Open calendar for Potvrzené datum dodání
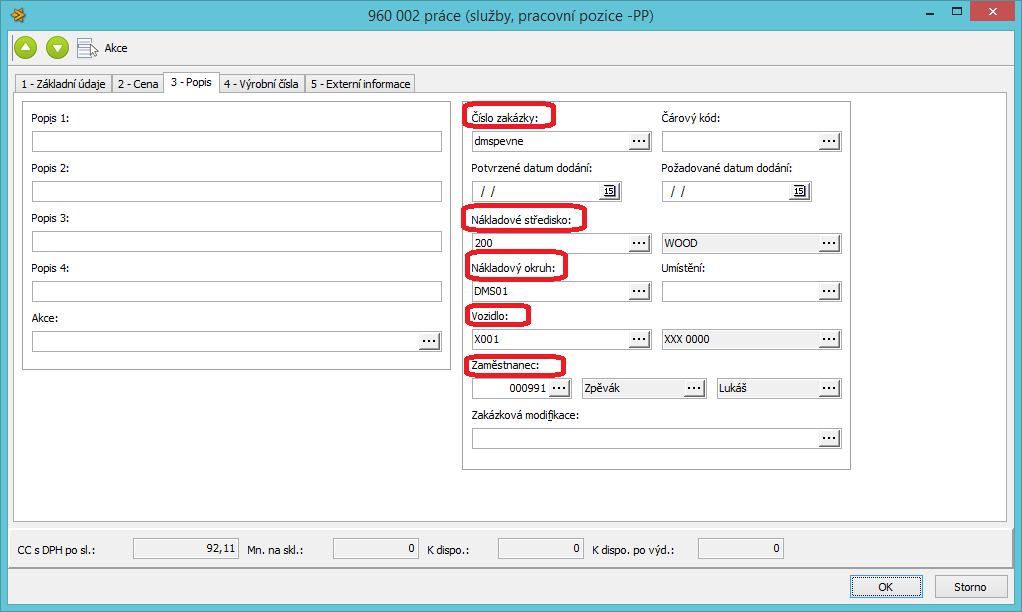The image size is (1022, 612). tap(609, 191)
